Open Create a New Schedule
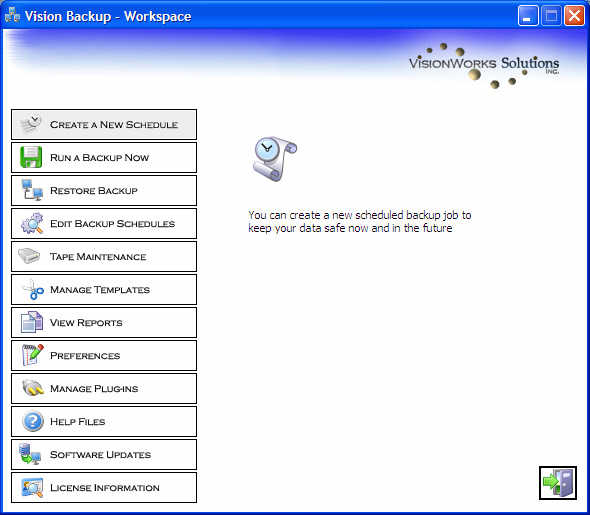Viewport: 590px width, 515px height. [104, 125]
